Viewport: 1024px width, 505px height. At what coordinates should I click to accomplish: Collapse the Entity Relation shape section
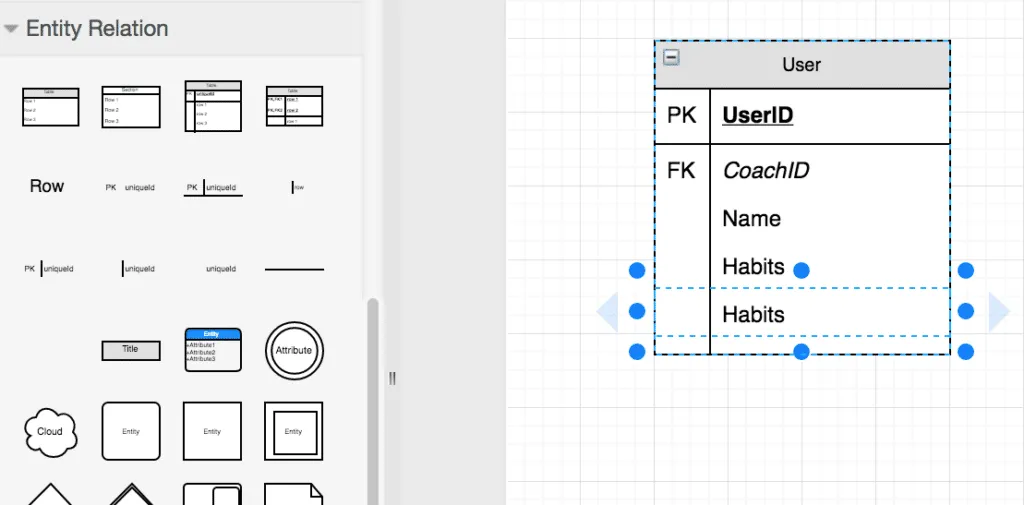tap(12, 29)
